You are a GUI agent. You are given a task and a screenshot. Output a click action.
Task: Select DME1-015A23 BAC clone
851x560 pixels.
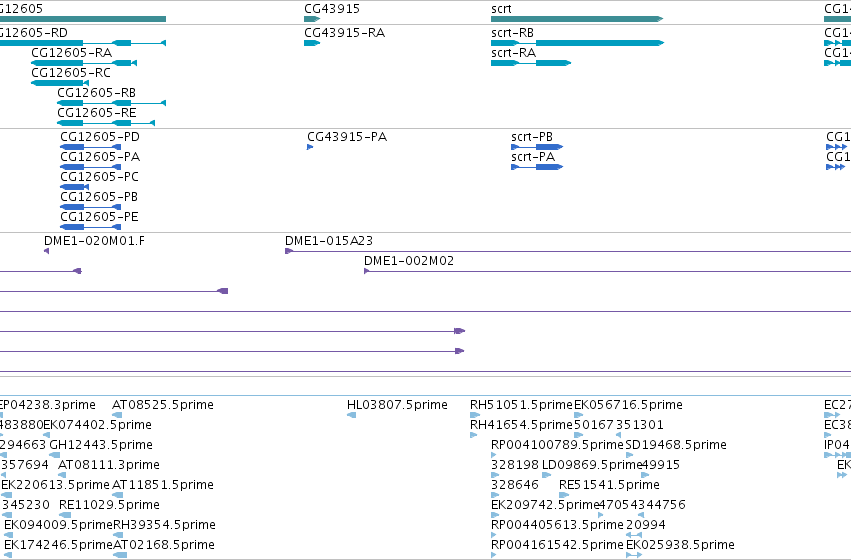pos(568,251)
